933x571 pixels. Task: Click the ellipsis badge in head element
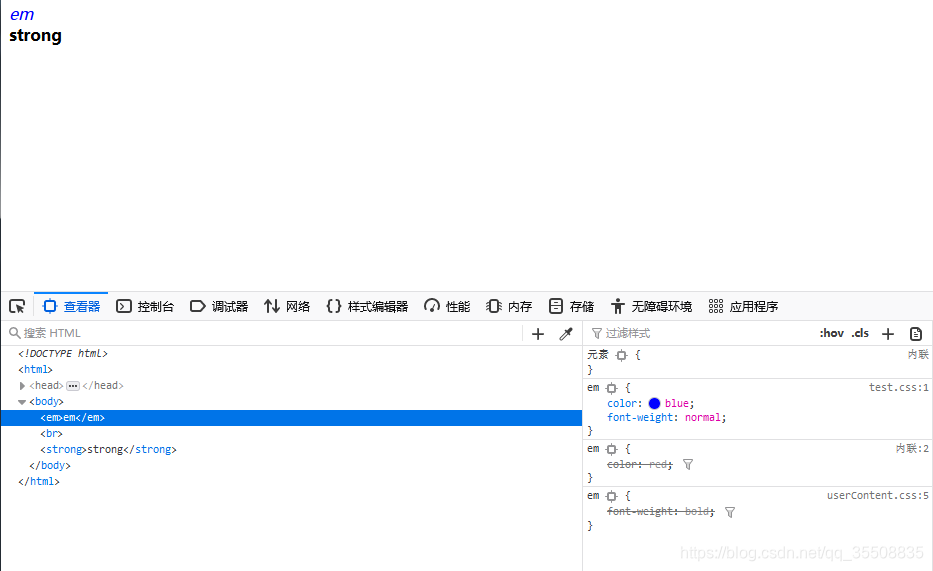[x=73, y=386]
